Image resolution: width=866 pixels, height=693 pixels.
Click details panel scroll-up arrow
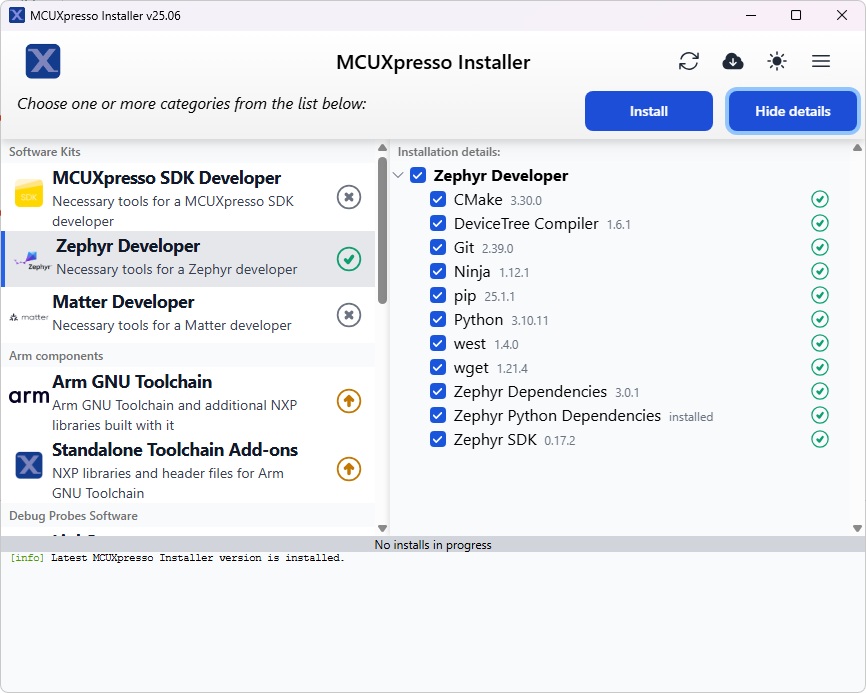coord(857,147)
